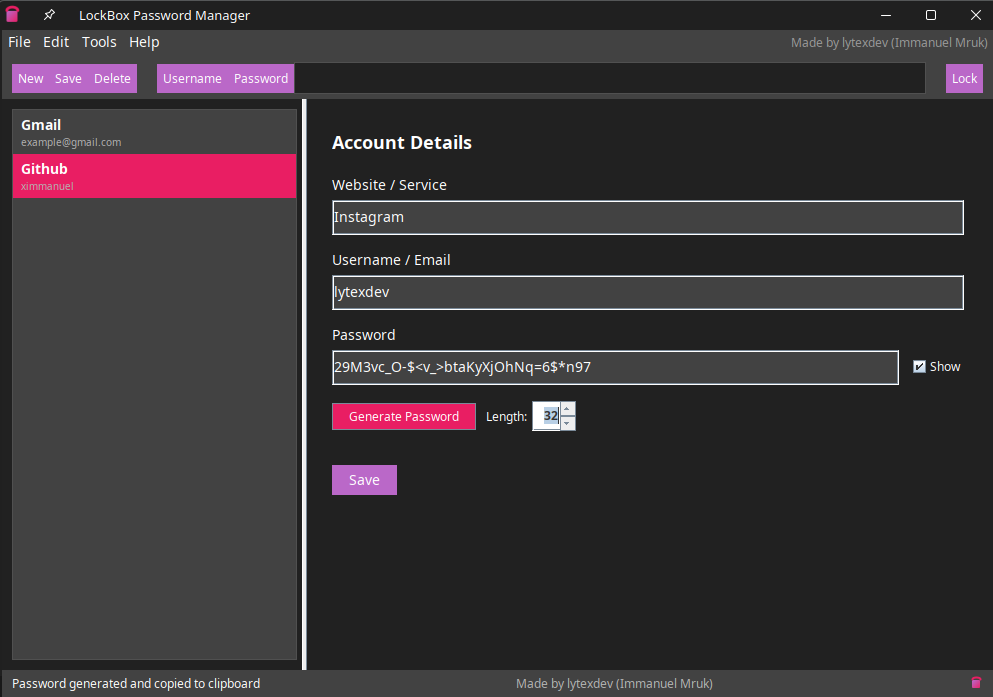993x697 pixels.
Task: Click the 'Website / Service' label
Action: [x=389, y=185]
